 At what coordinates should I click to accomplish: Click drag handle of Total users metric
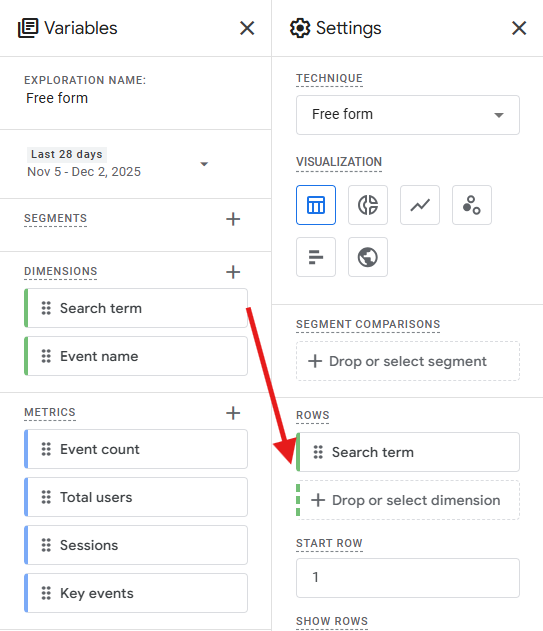tap(46, 497)
